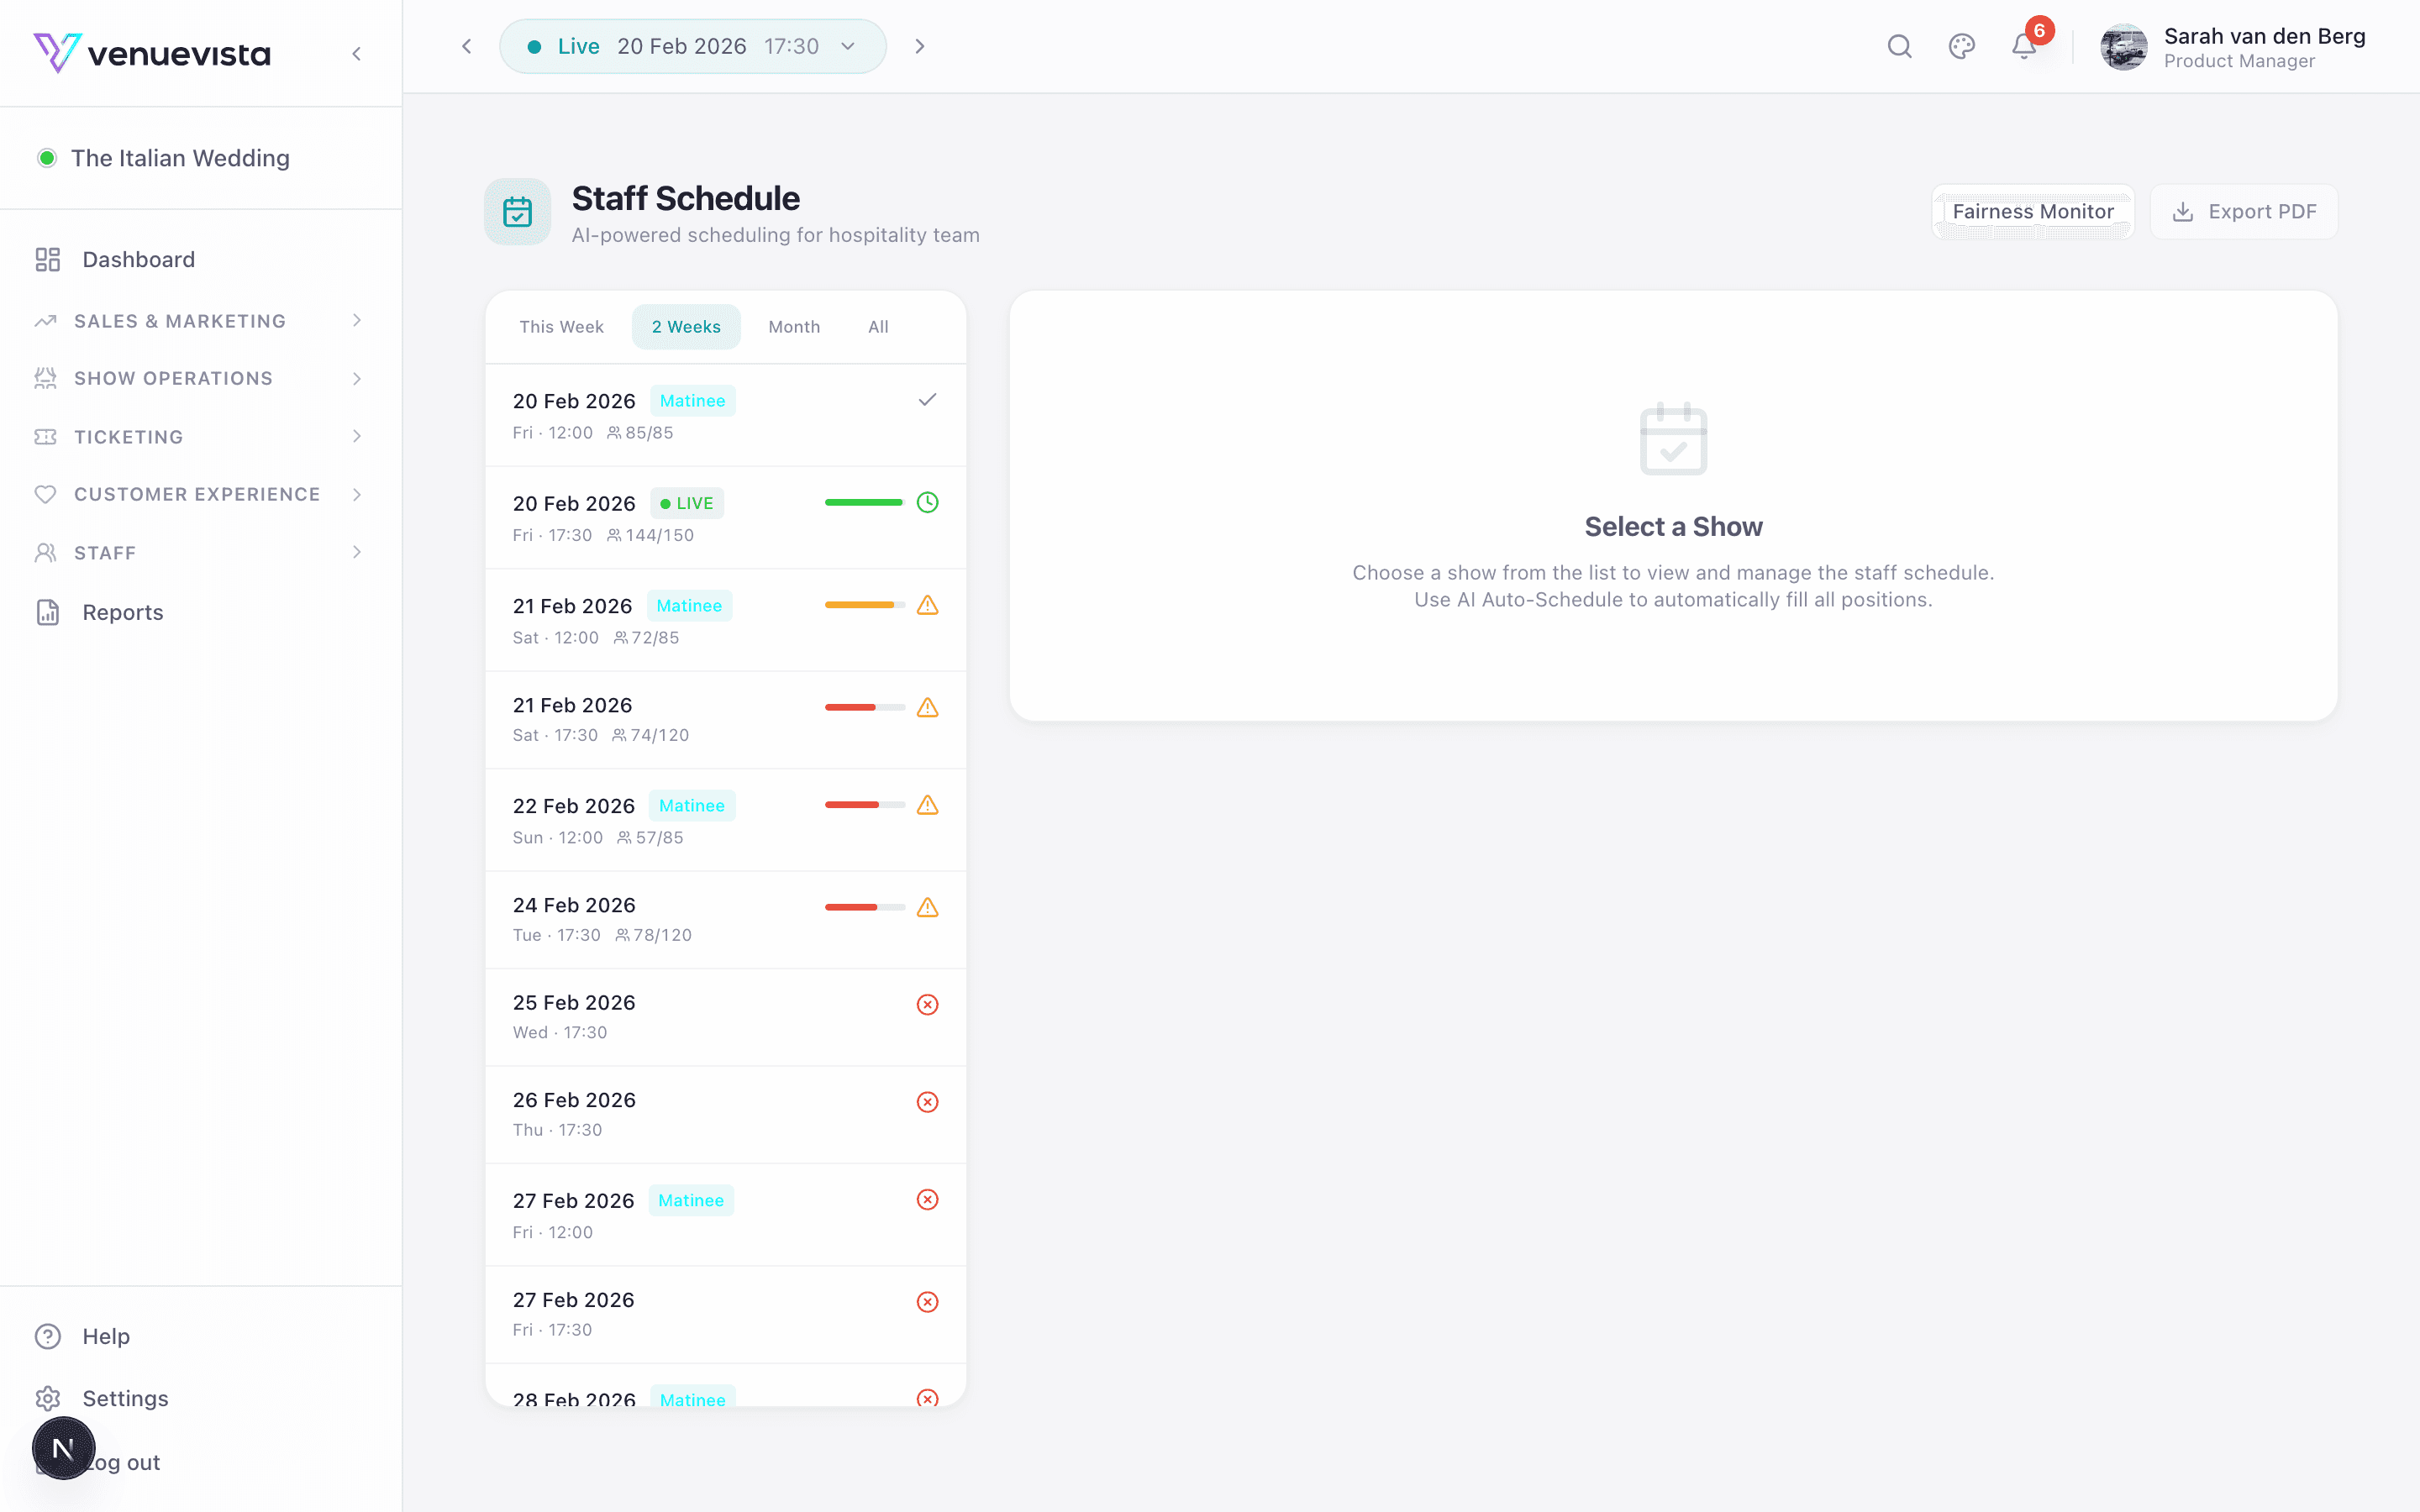Open the theme palette picker
The image size is (2420, 1512).
click(x=1961, y=46)
